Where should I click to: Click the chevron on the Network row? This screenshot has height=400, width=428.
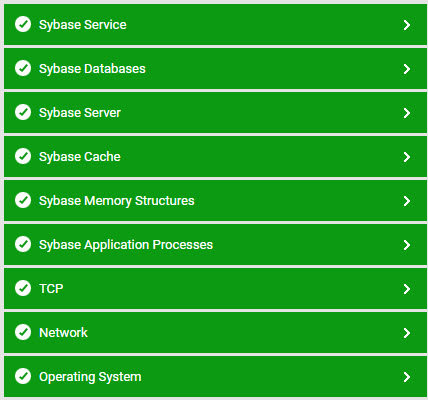407,333
